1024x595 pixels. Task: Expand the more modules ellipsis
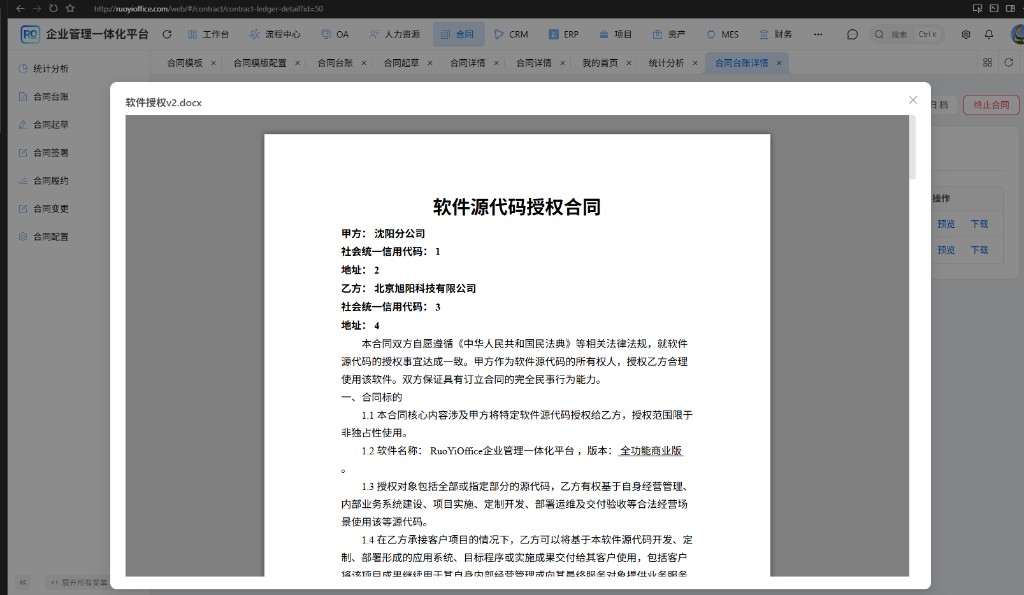tap(818, 34)
